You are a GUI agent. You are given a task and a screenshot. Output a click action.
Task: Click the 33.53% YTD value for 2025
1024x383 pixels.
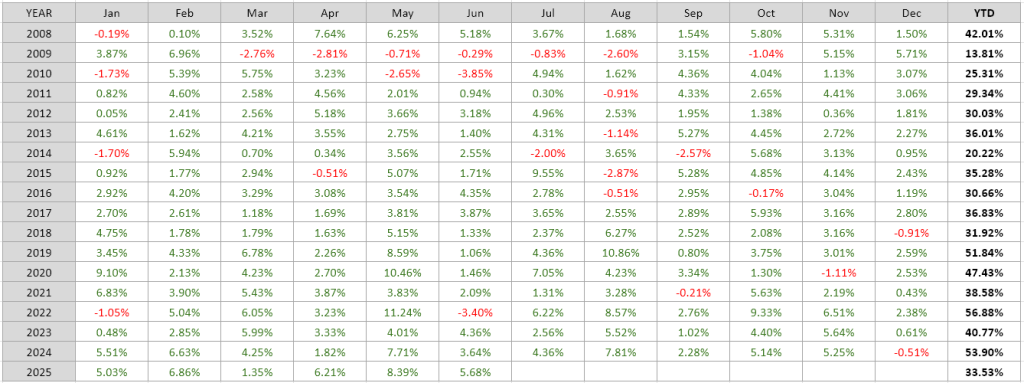pyautogui.click(x=984, y=373)
